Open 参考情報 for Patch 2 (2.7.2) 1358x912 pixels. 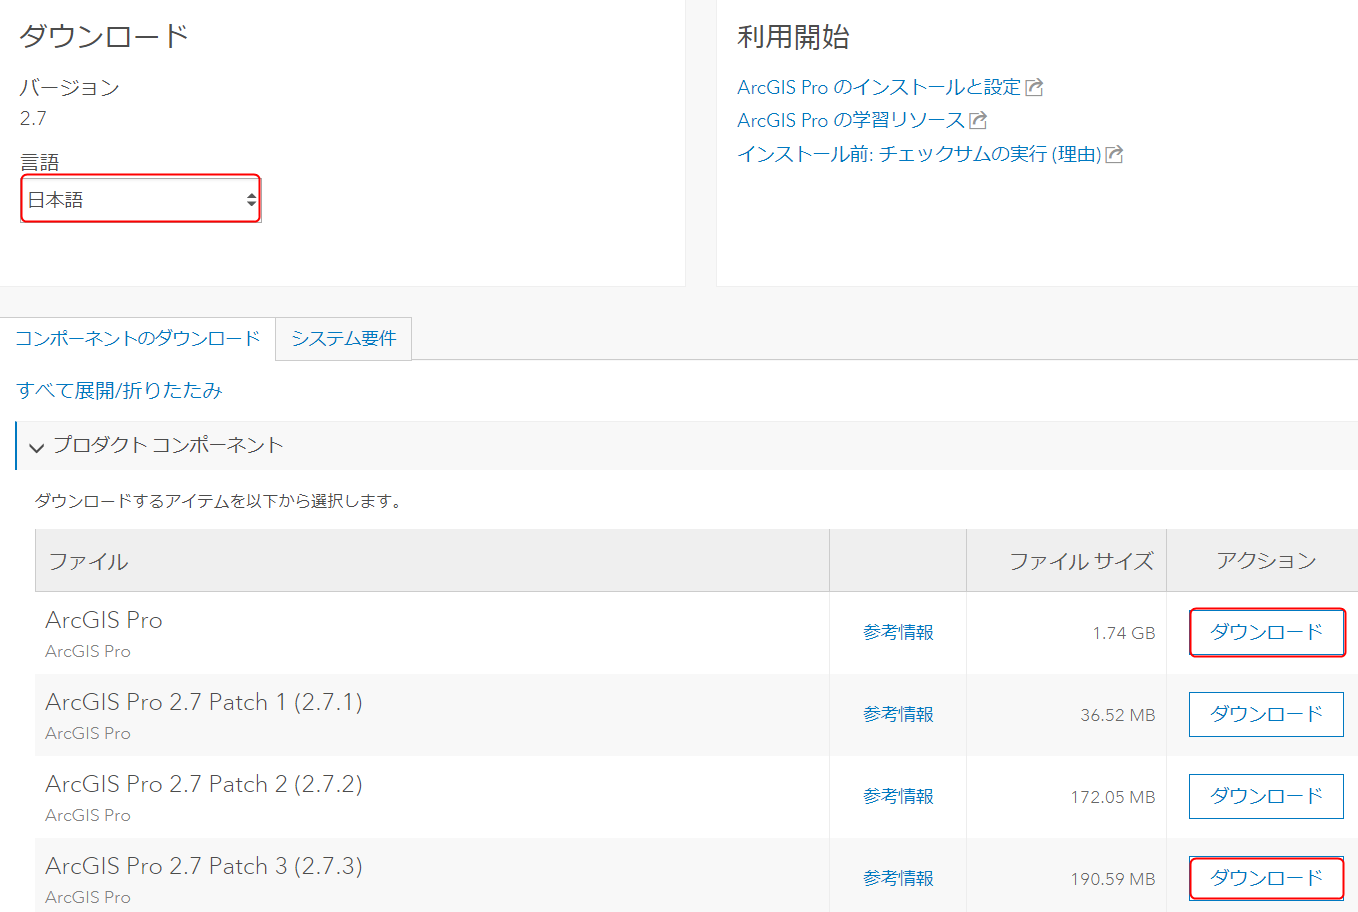tap(898, 796)
